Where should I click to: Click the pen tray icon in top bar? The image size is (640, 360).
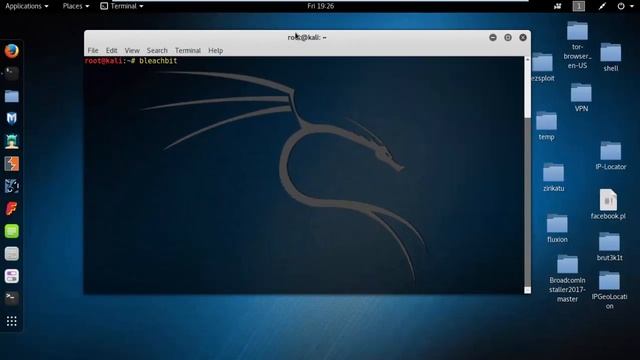coord(602,6)
